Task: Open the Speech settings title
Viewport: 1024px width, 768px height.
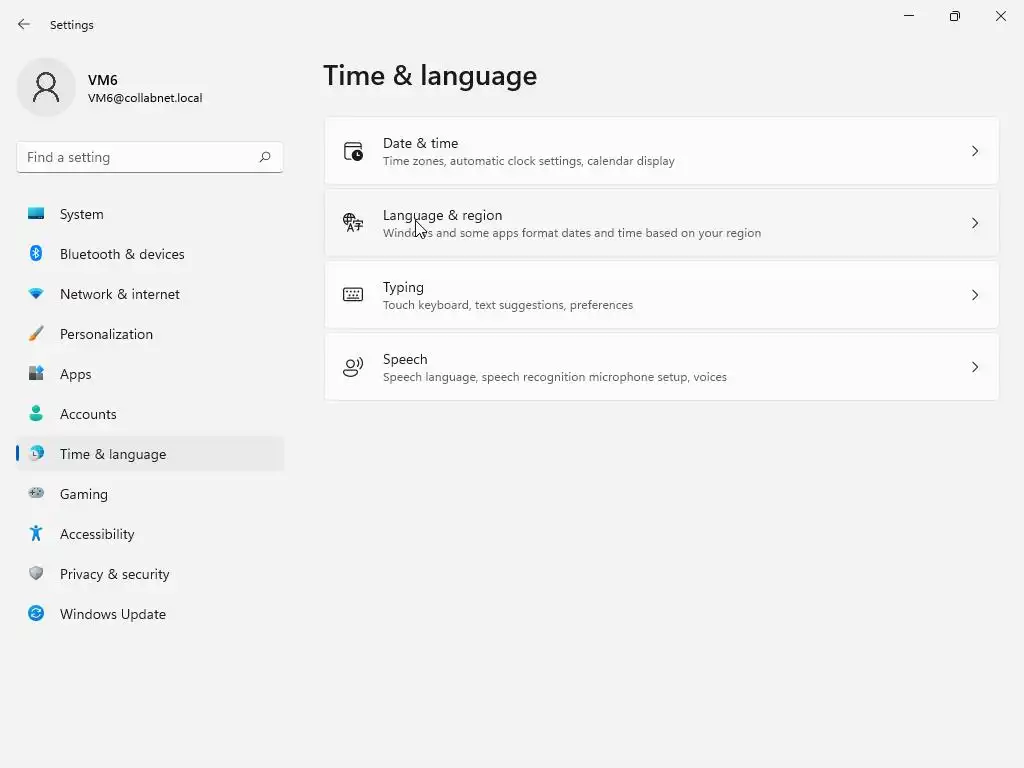Action: (405, 359)
